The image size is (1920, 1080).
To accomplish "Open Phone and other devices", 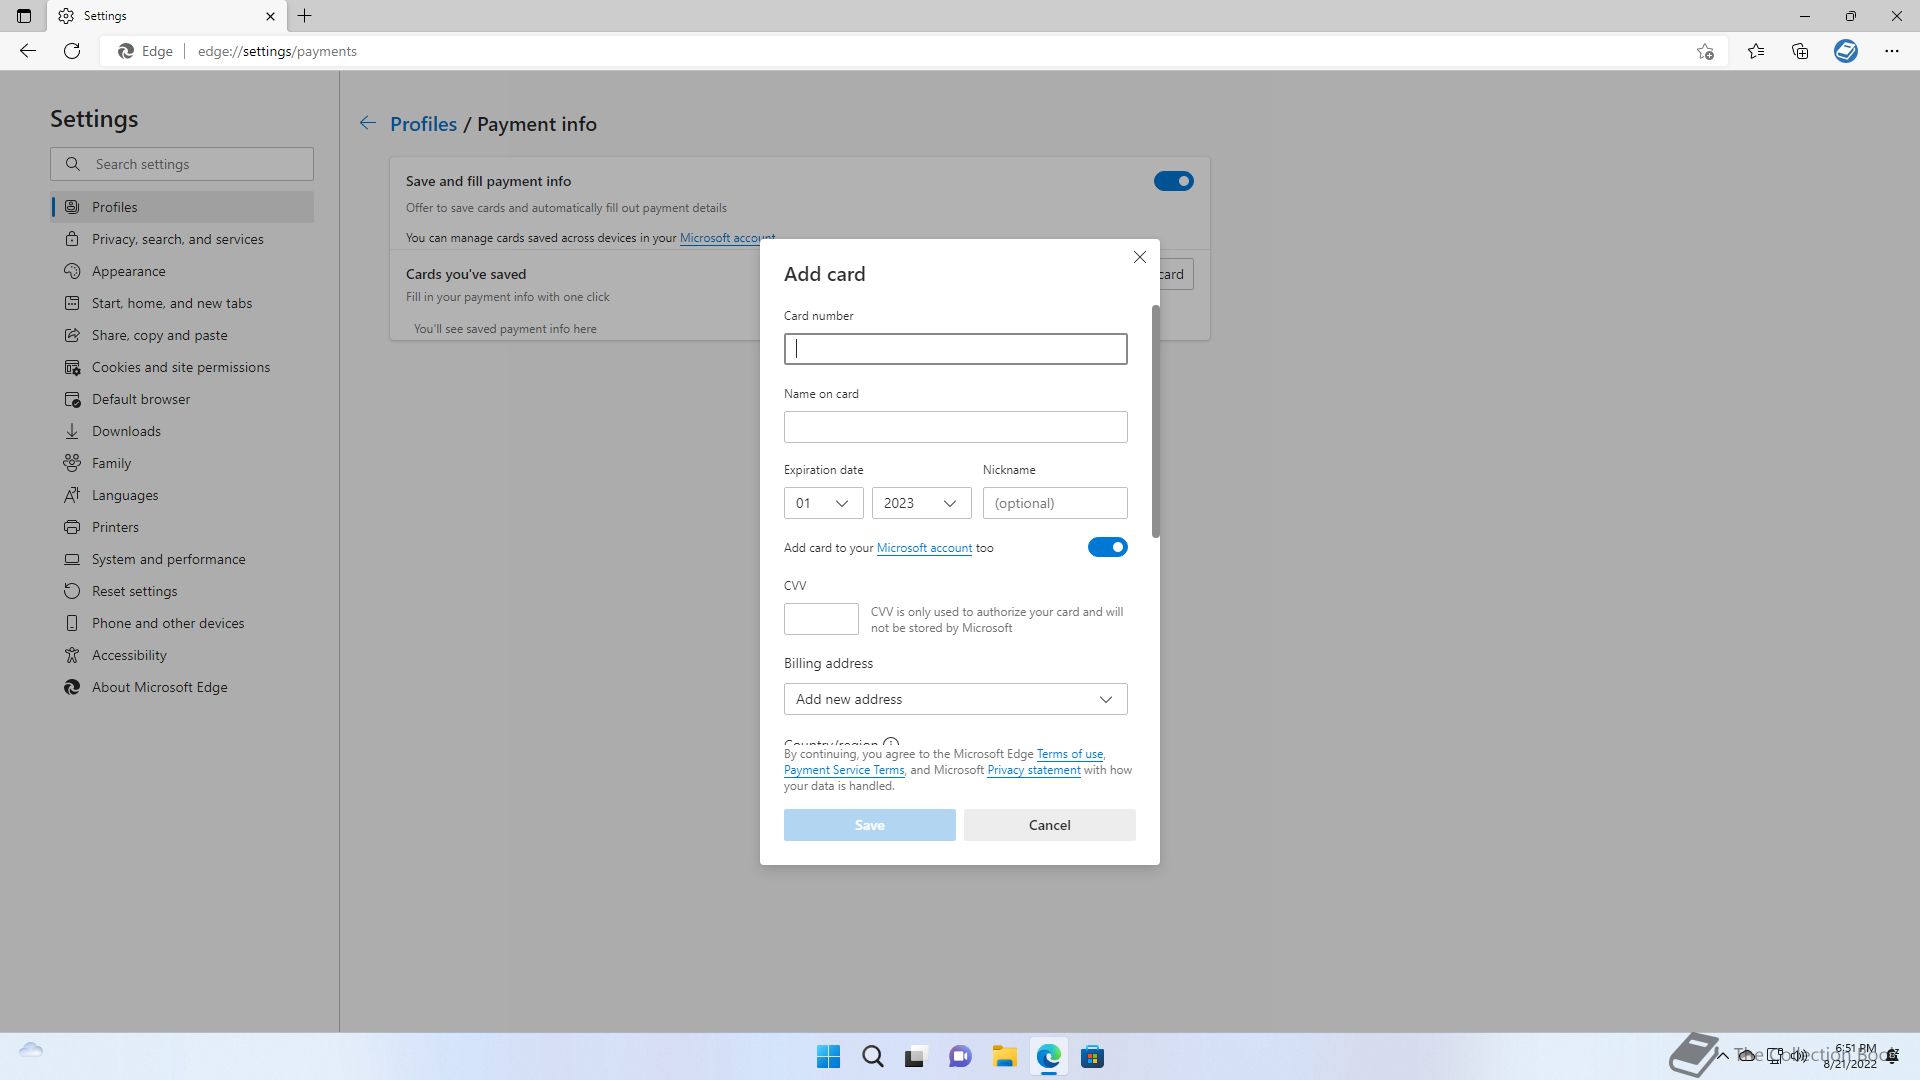I will click(182, 623).
